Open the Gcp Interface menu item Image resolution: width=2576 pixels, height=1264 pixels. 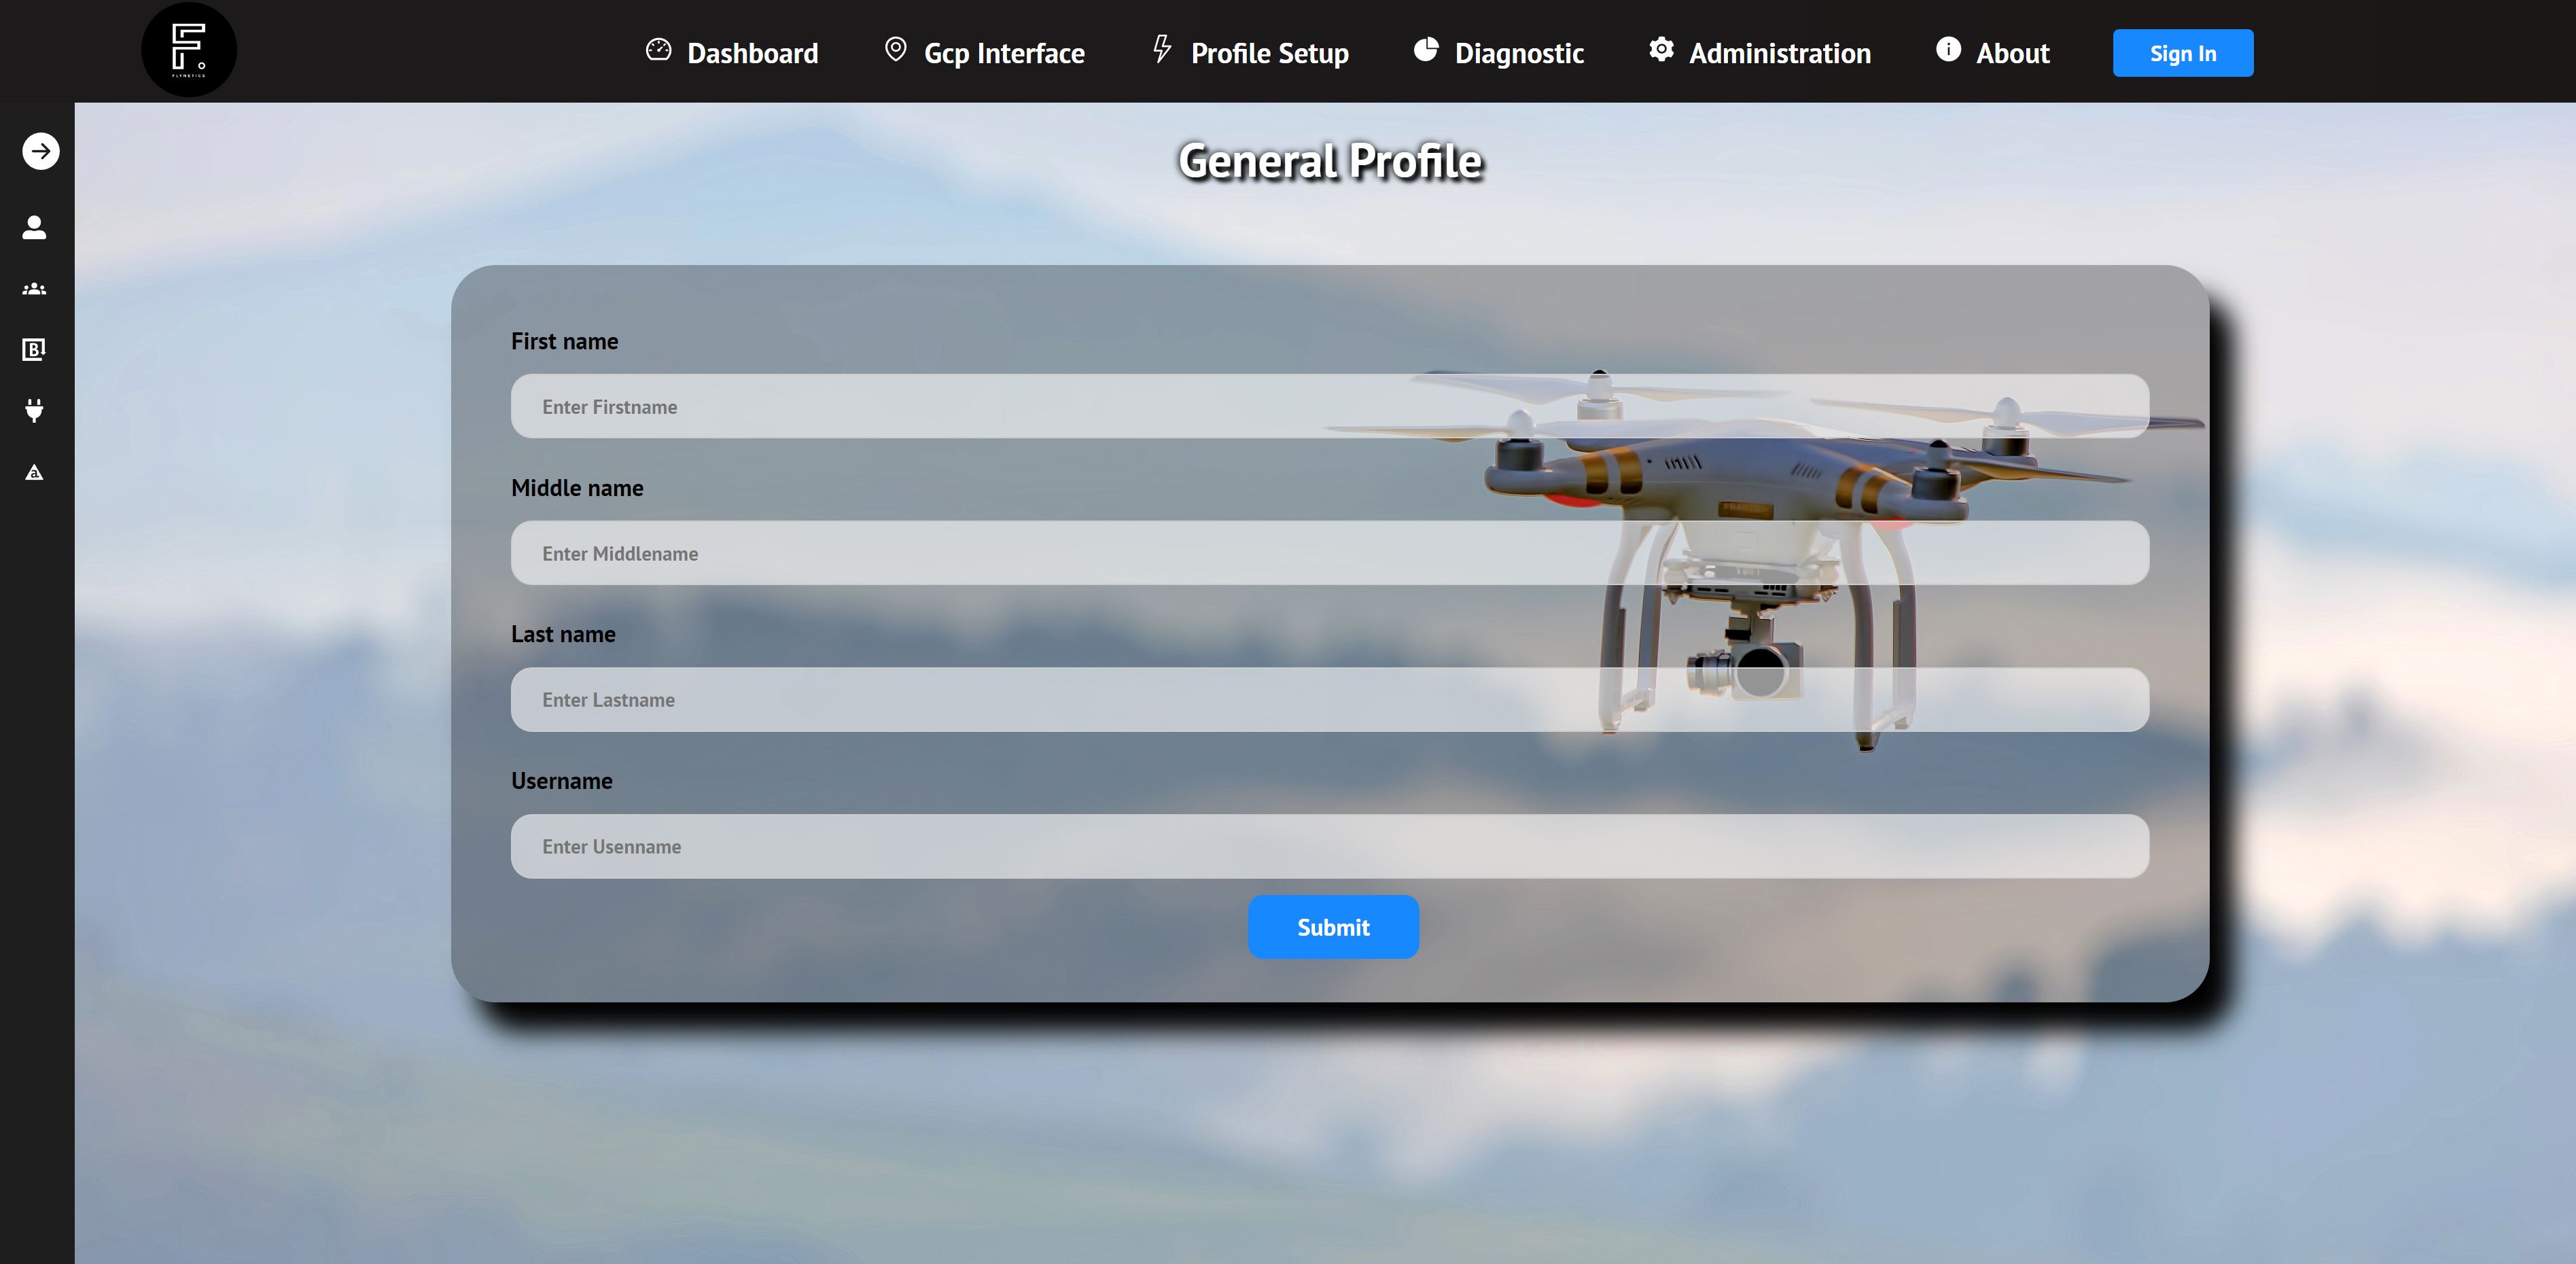click(x=1004, y=53)
